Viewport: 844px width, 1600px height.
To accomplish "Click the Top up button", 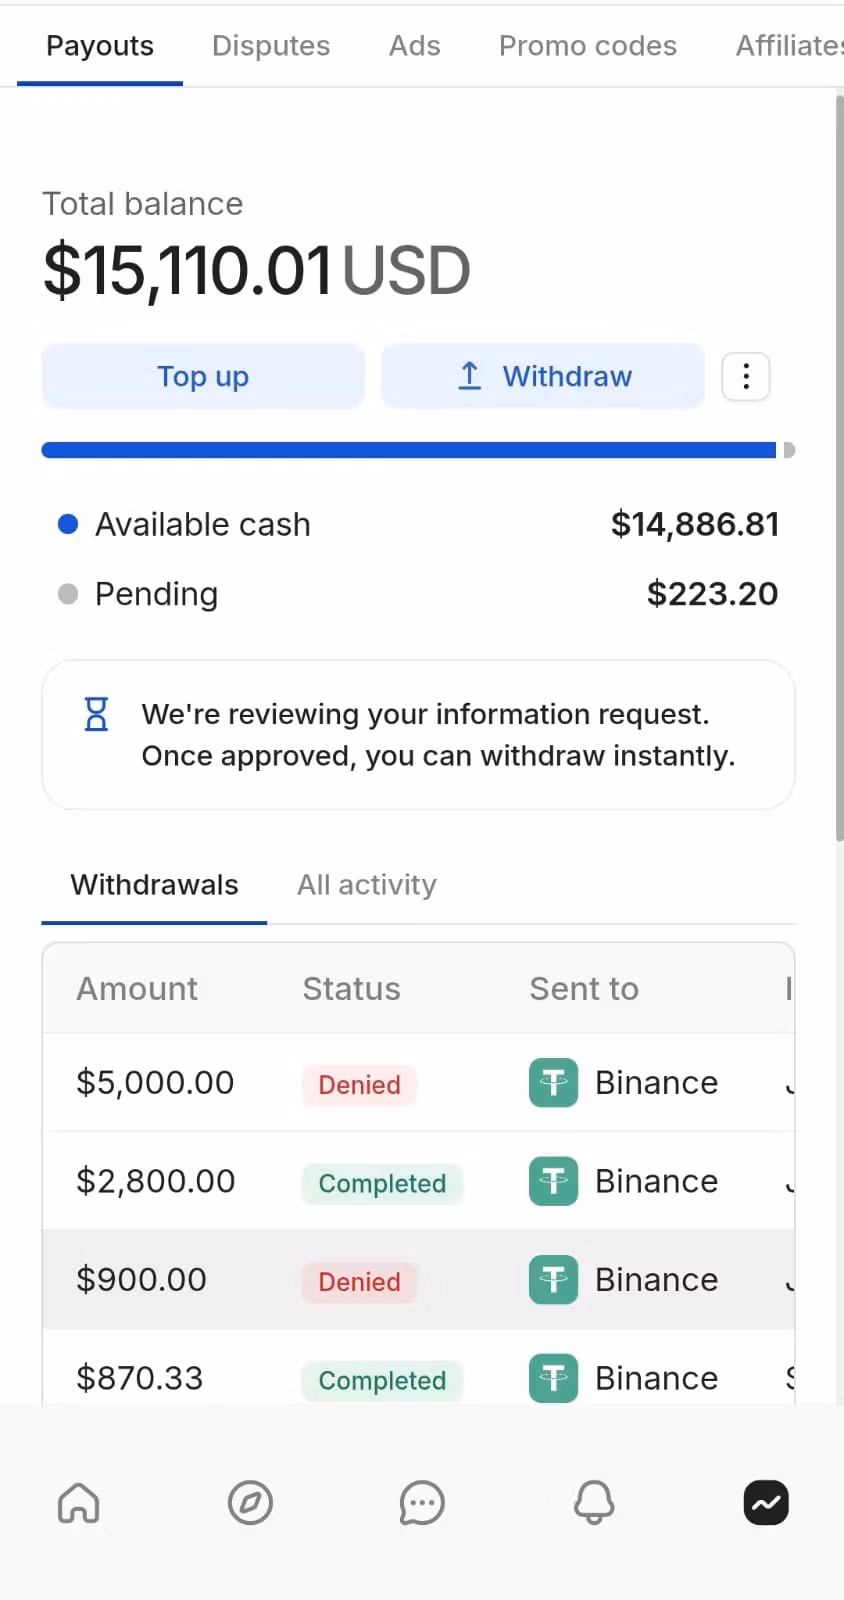I will [203, 377].
